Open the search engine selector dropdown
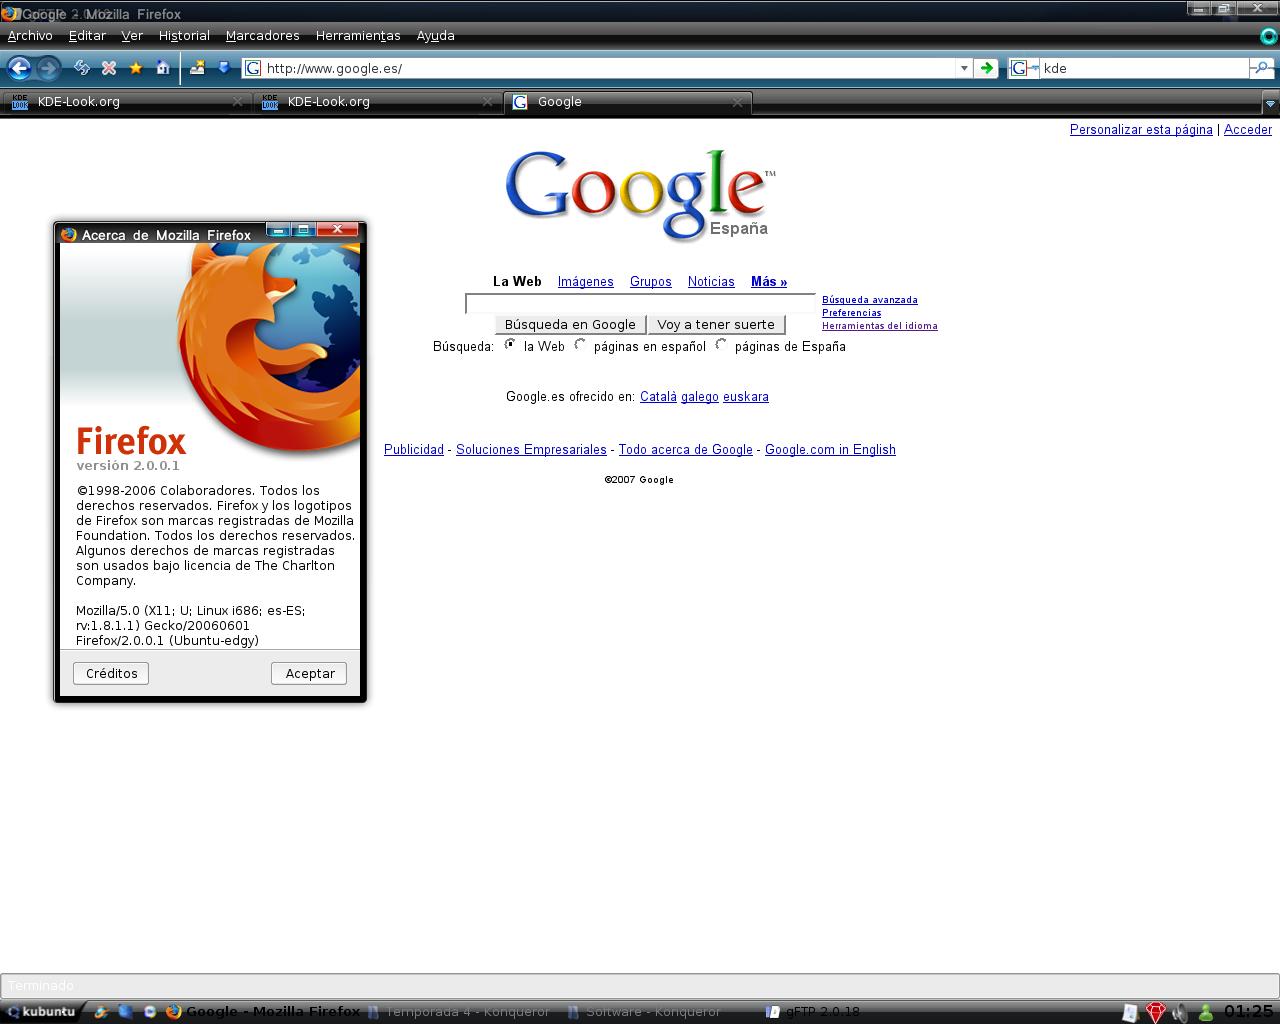The width and height of the screenshot is (1280, 1024). click(x=1023, y=68)
